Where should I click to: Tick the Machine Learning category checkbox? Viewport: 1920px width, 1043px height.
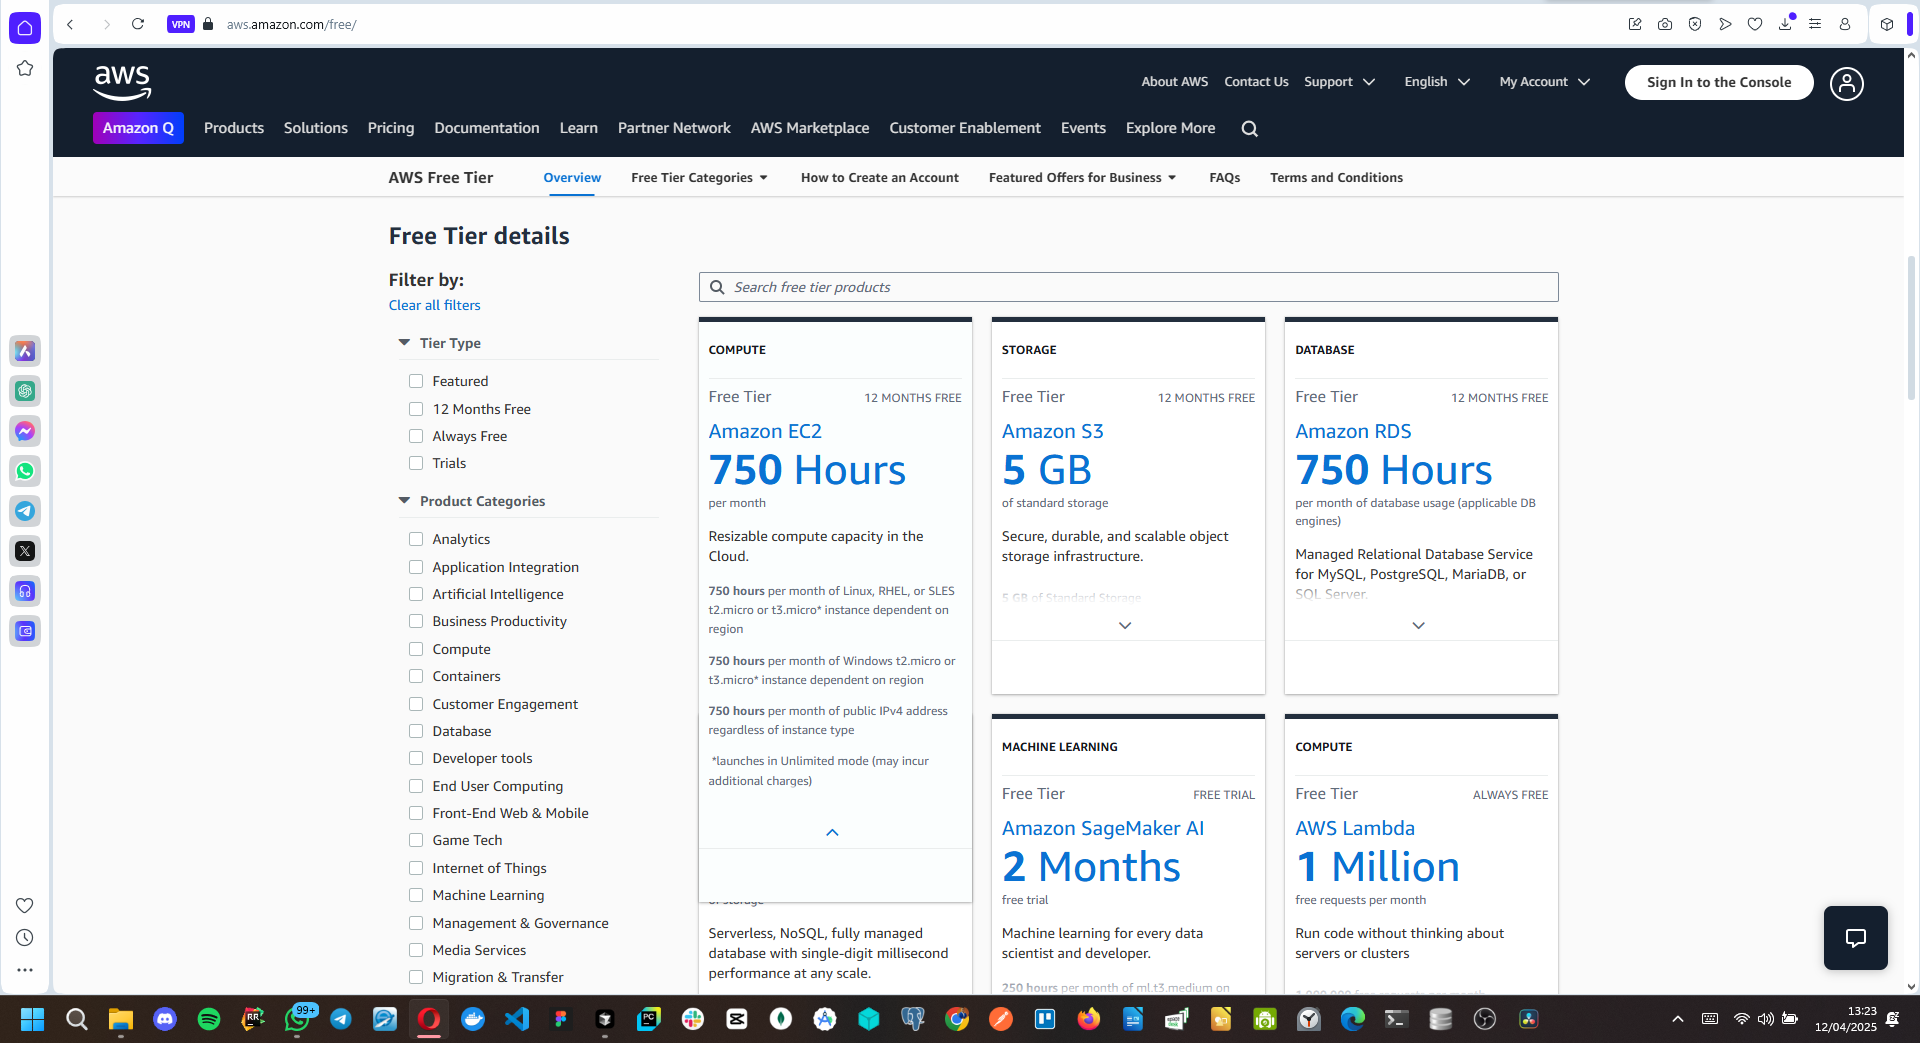pyautogui.click(x=416, y=895)
